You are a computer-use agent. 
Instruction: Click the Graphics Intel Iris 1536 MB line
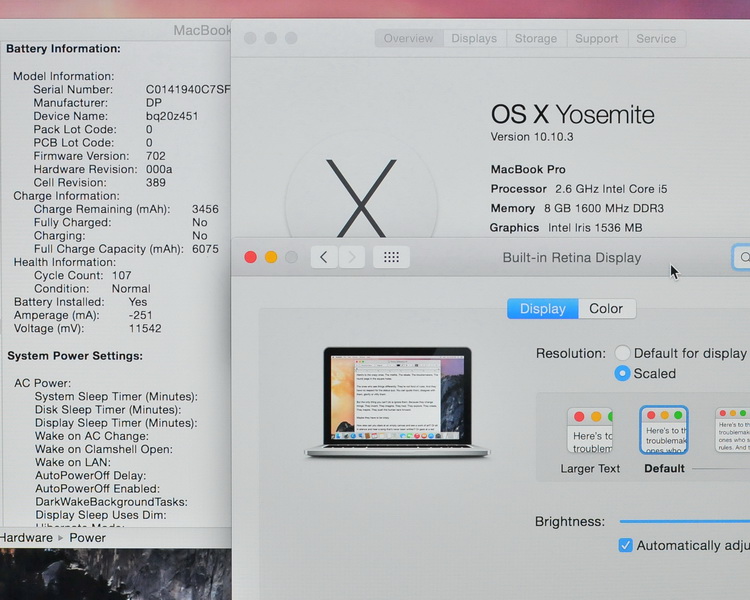tap(566, 228)
